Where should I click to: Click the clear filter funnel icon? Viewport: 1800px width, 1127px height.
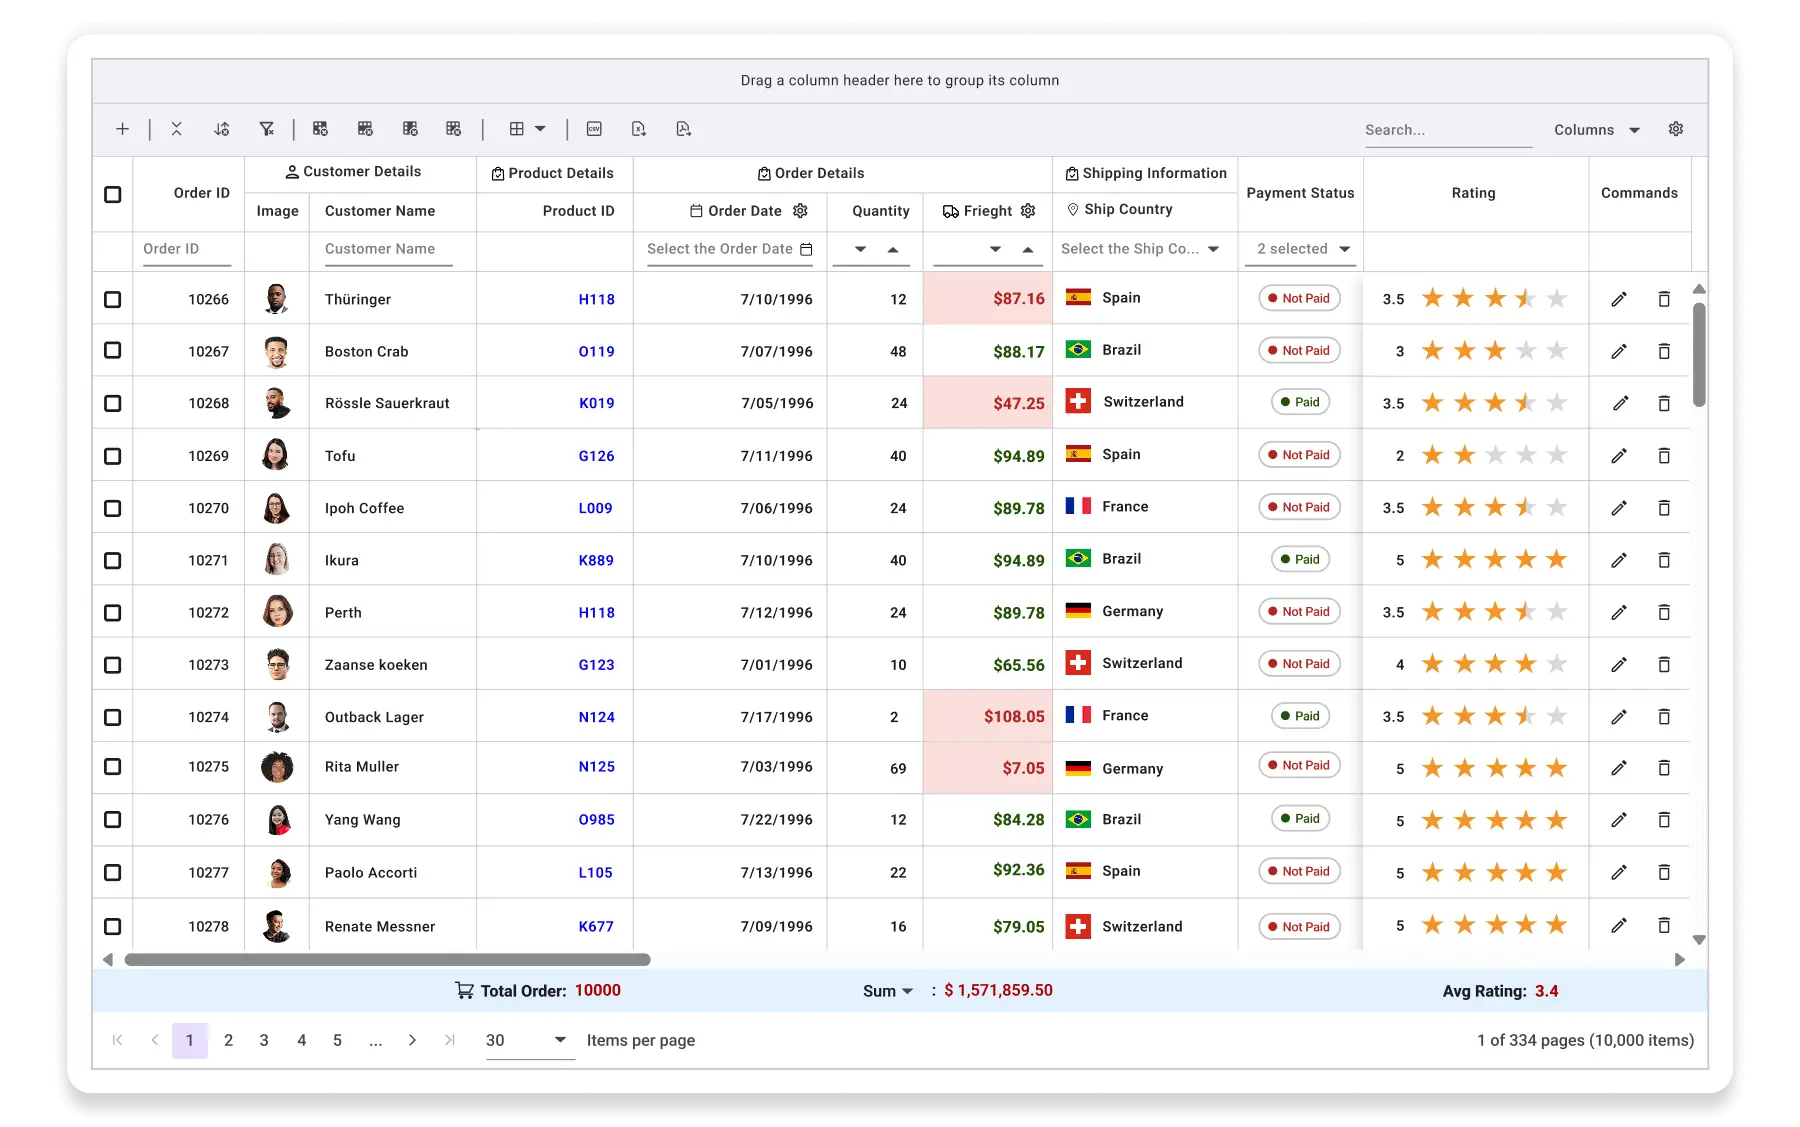tap(266, 129)
